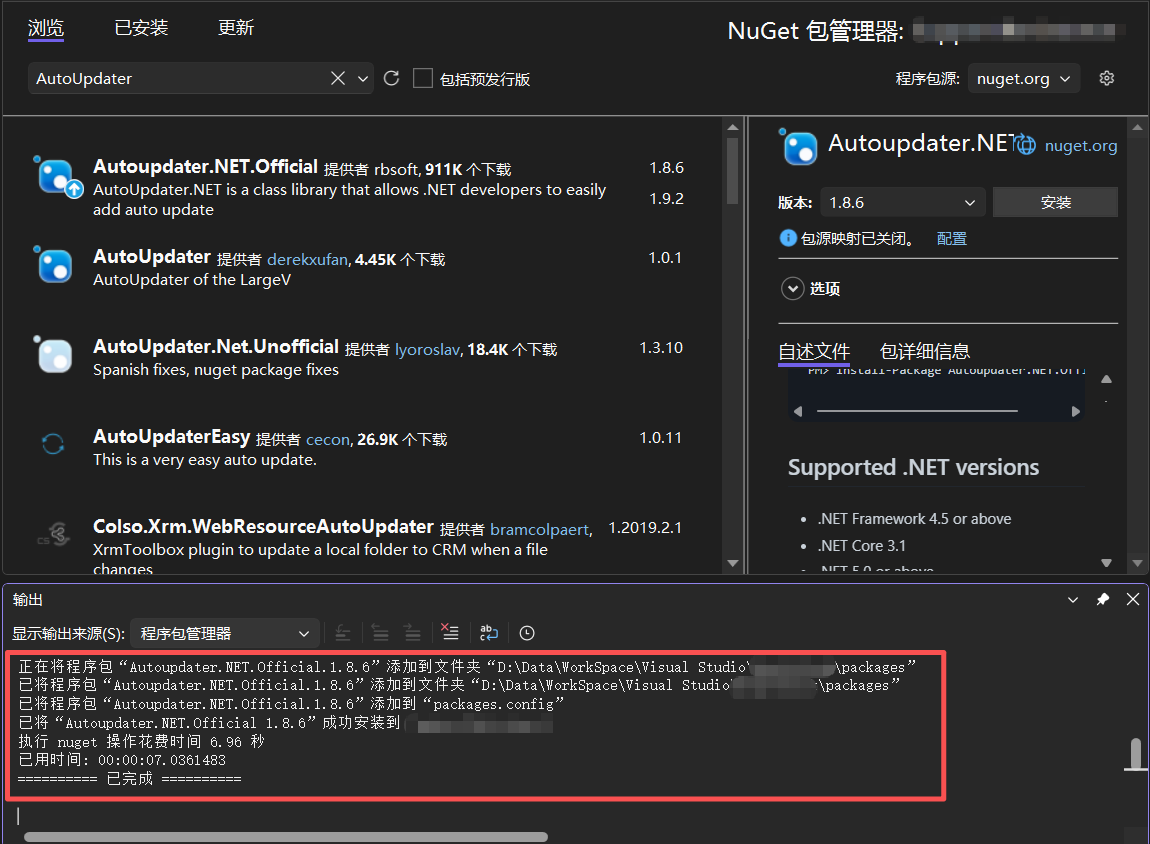Click the globe icon beside nuget.org link
Image resolution: width=1150 pixels, height=844 pixels.
pyautogui.click(x=1025, y=145)
